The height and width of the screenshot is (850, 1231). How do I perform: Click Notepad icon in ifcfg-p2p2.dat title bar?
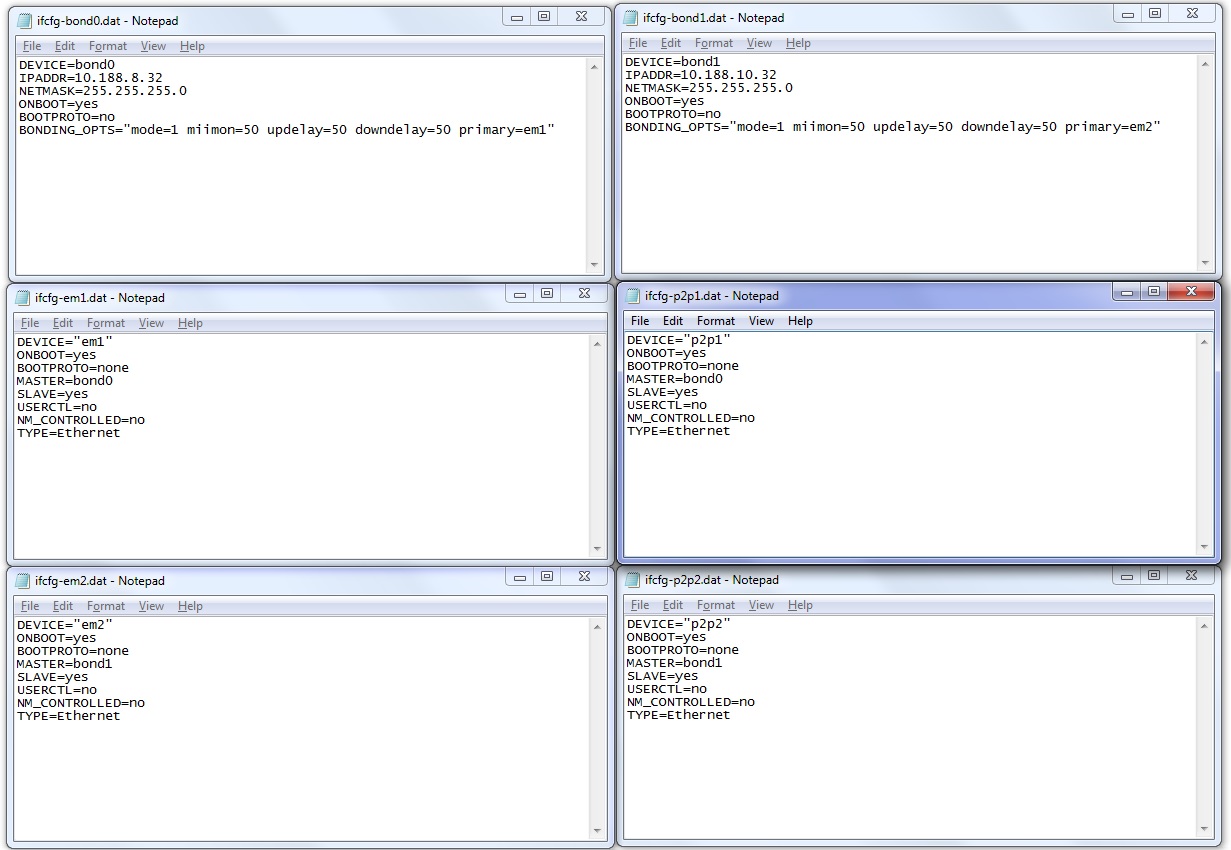point(633,580)
